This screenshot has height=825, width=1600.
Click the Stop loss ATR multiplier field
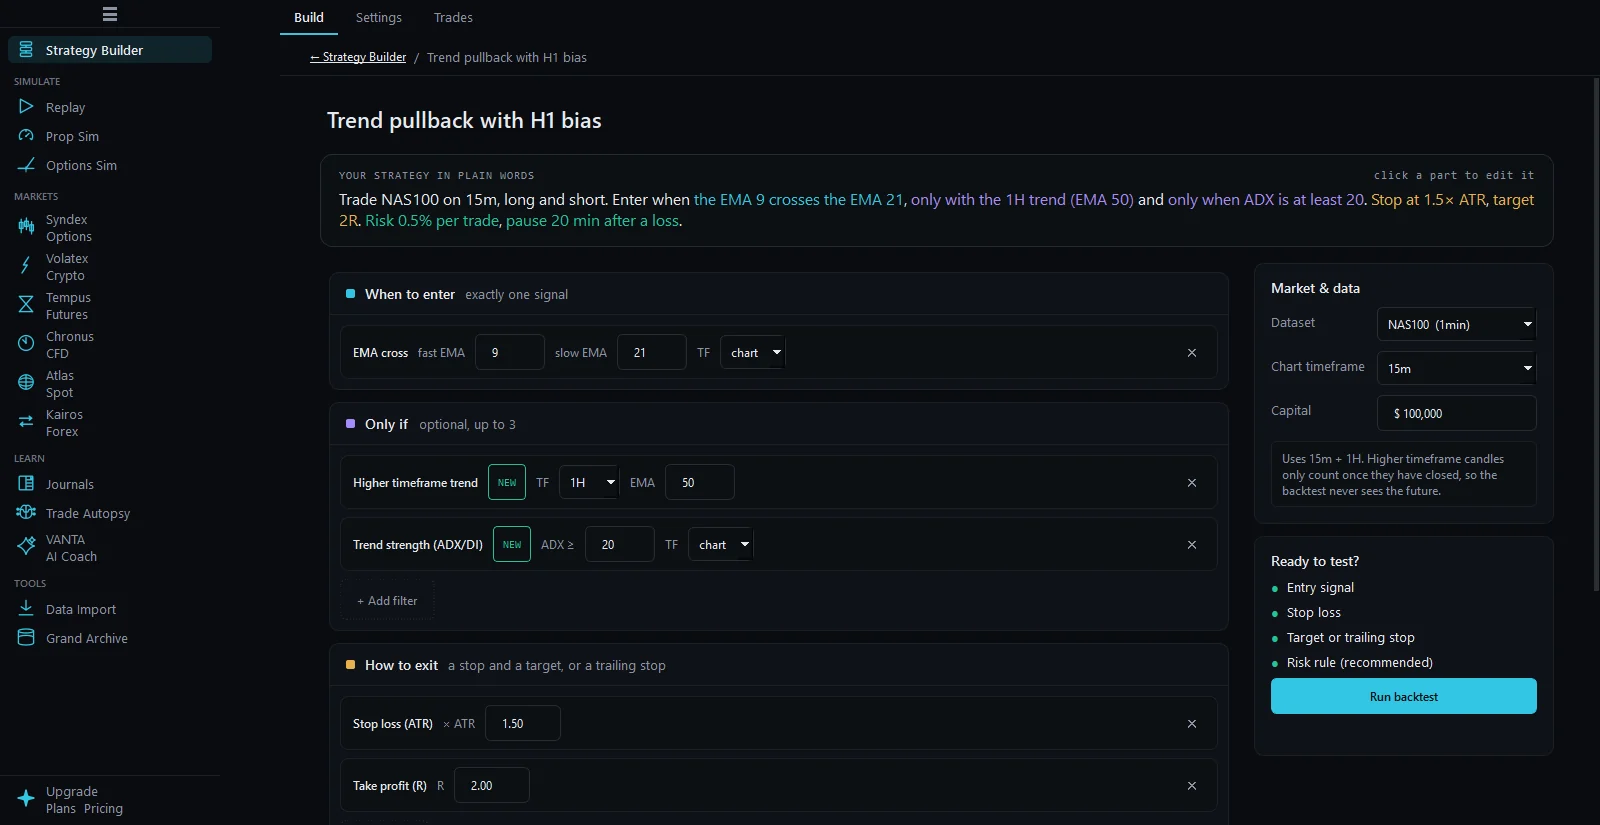coord(523,723)
